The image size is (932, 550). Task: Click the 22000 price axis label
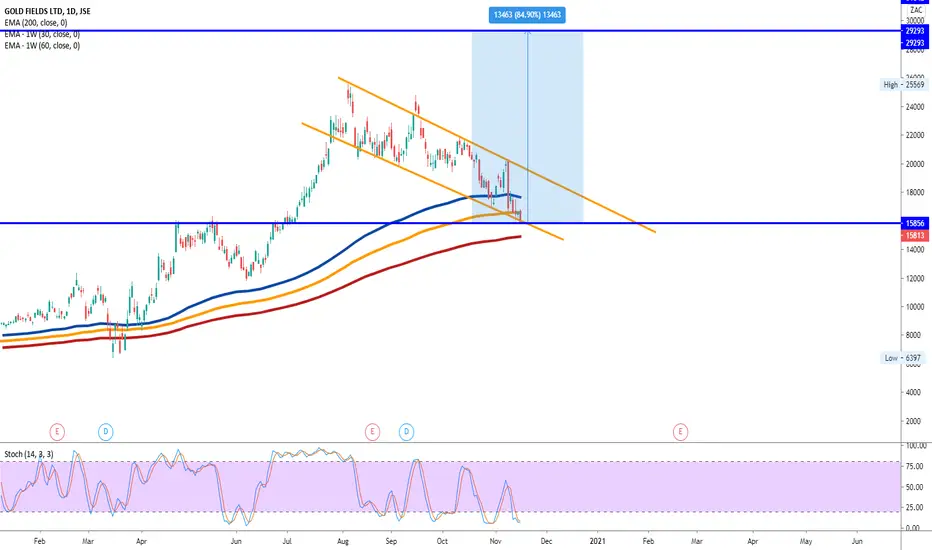pos(915,136)
